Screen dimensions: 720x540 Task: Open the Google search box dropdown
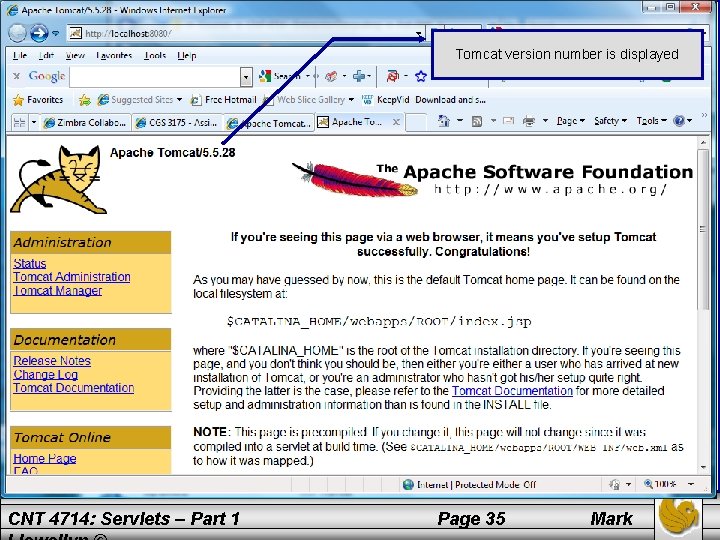246,77
